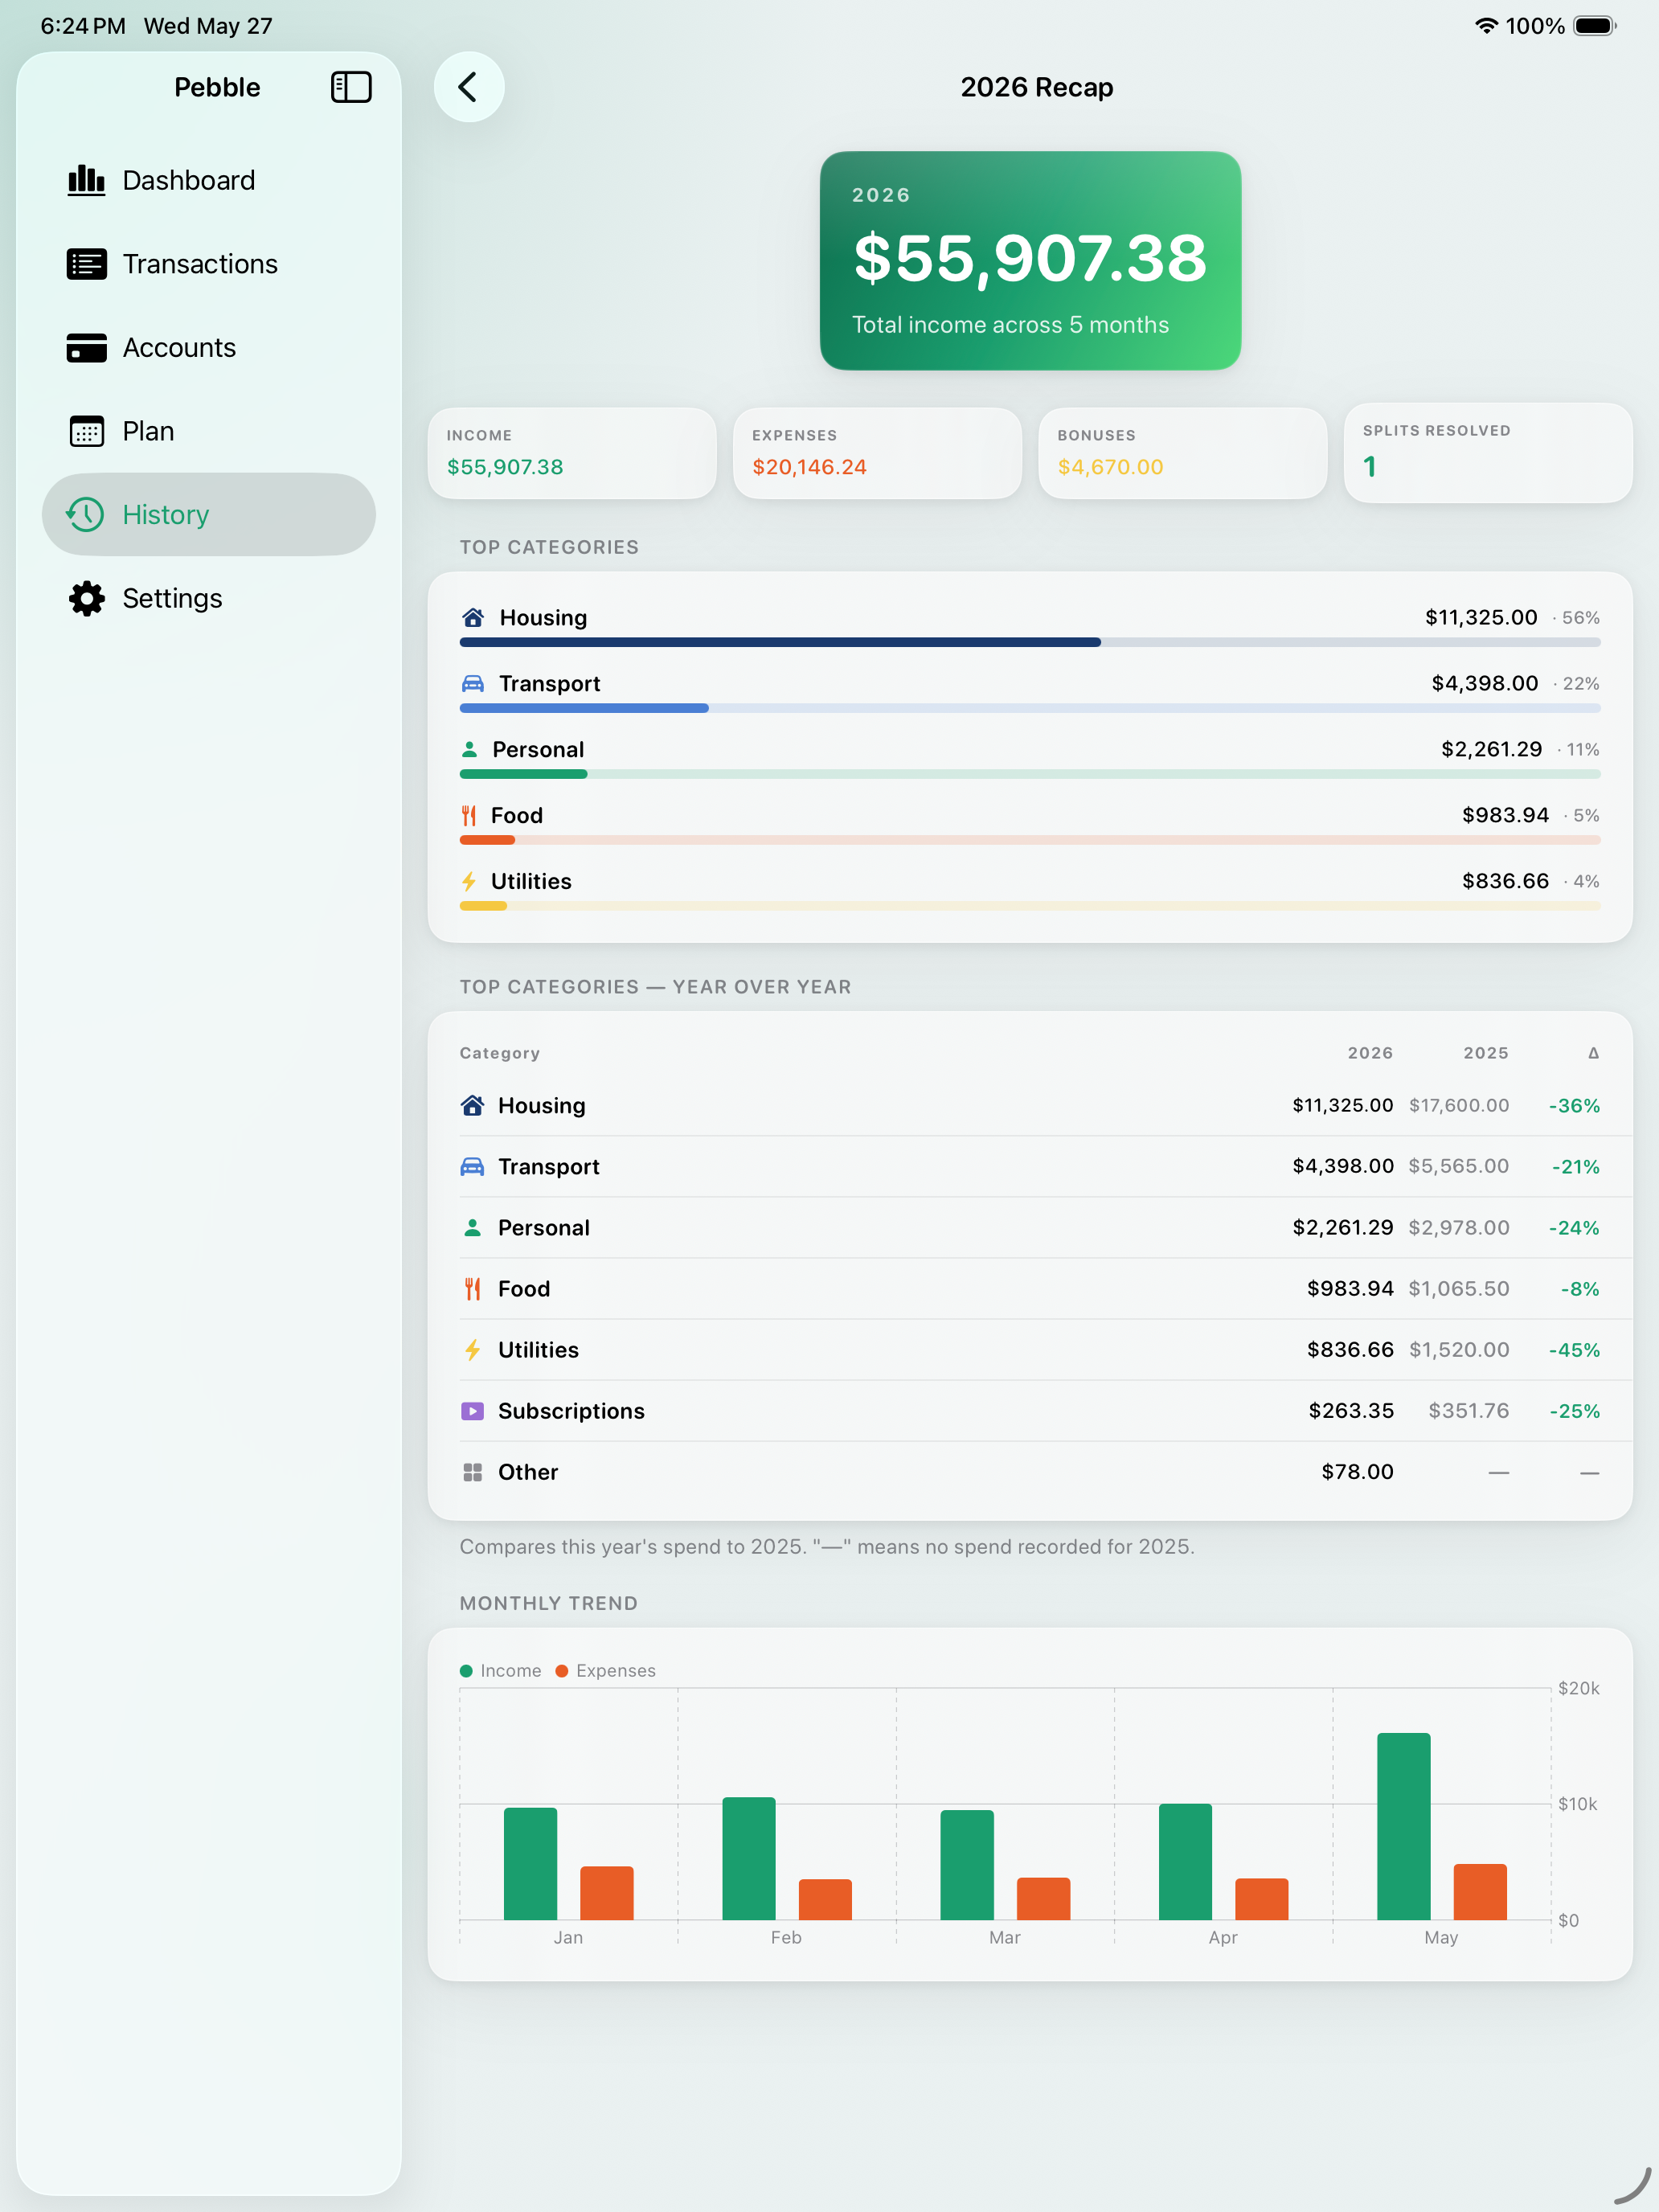The image size is (1659, 2212).
Task: Click the 6:24 PM status bar clock
Action: pos(83,26)
